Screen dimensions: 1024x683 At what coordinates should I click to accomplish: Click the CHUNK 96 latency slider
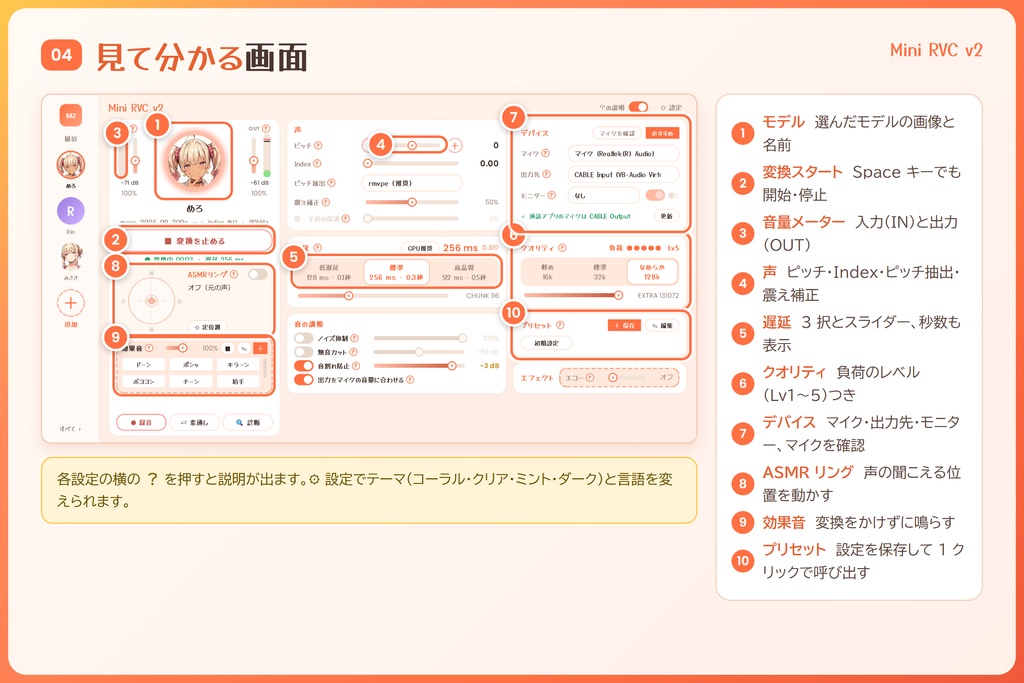[372, 296]
